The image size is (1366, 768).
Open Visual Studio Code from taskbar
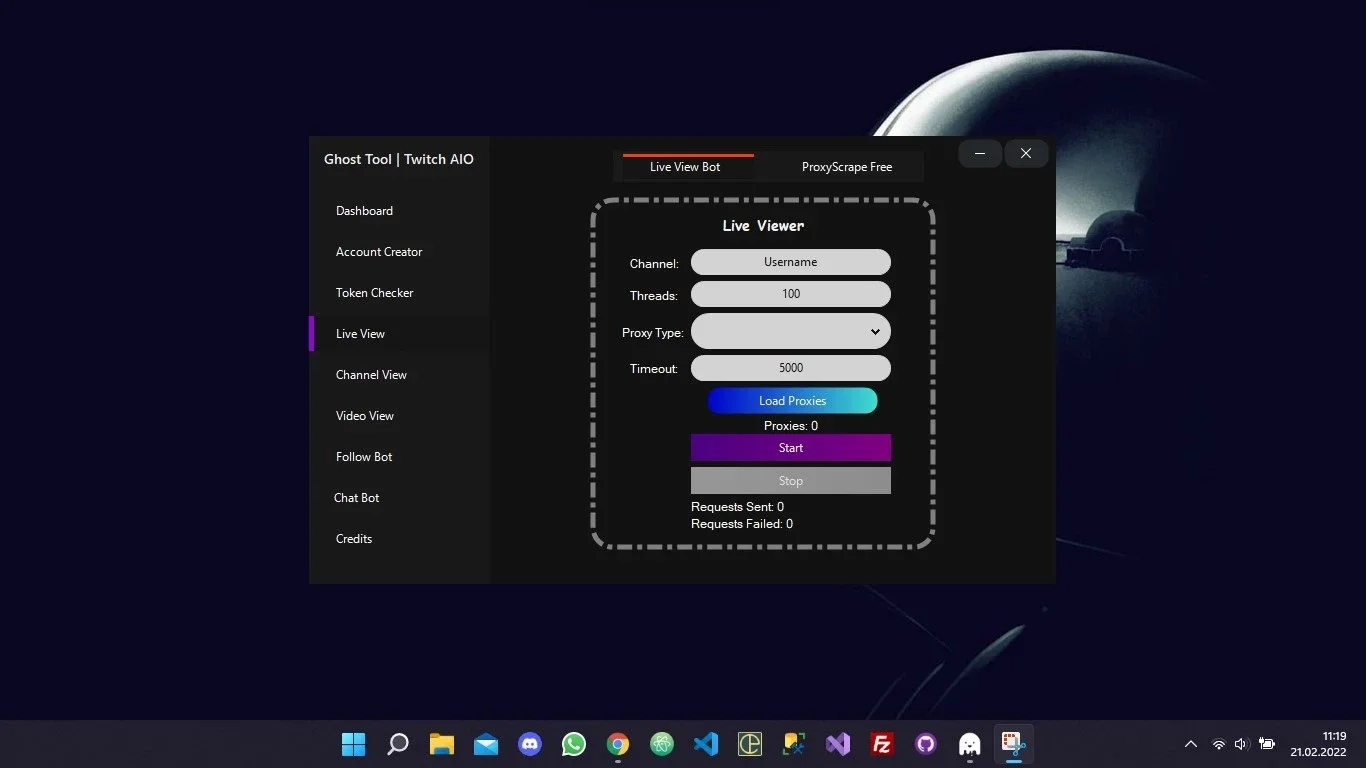pos(706,744)
